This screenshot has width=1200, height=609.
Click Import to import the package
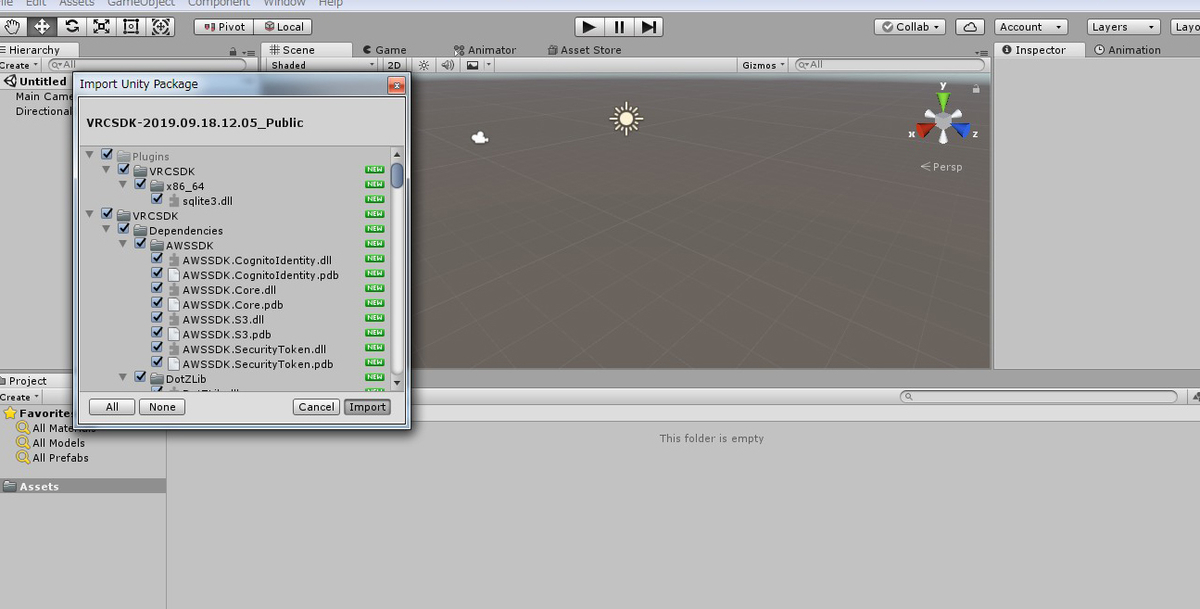click(367, 407)
